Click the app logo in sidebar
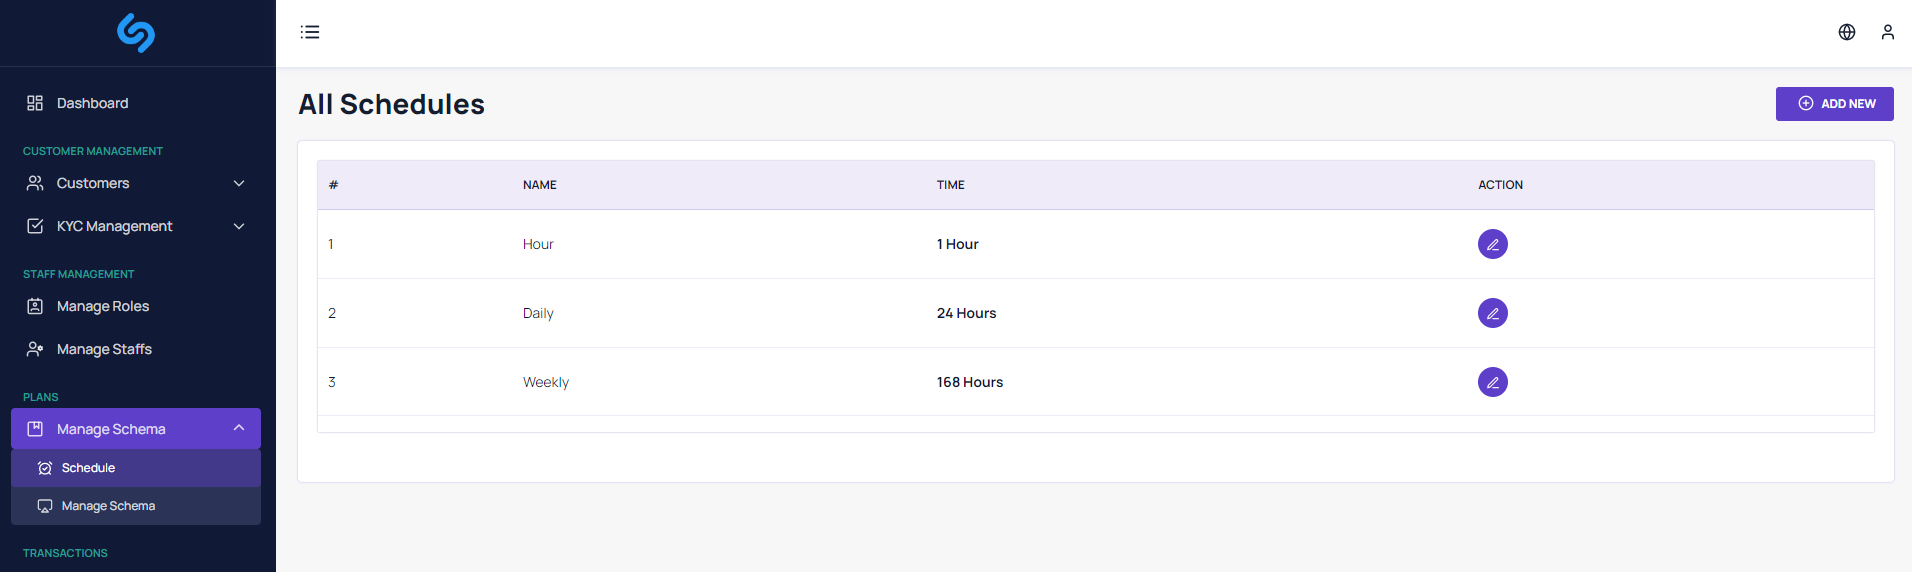This screenshot has height=572, width=1912. [136, 33]
